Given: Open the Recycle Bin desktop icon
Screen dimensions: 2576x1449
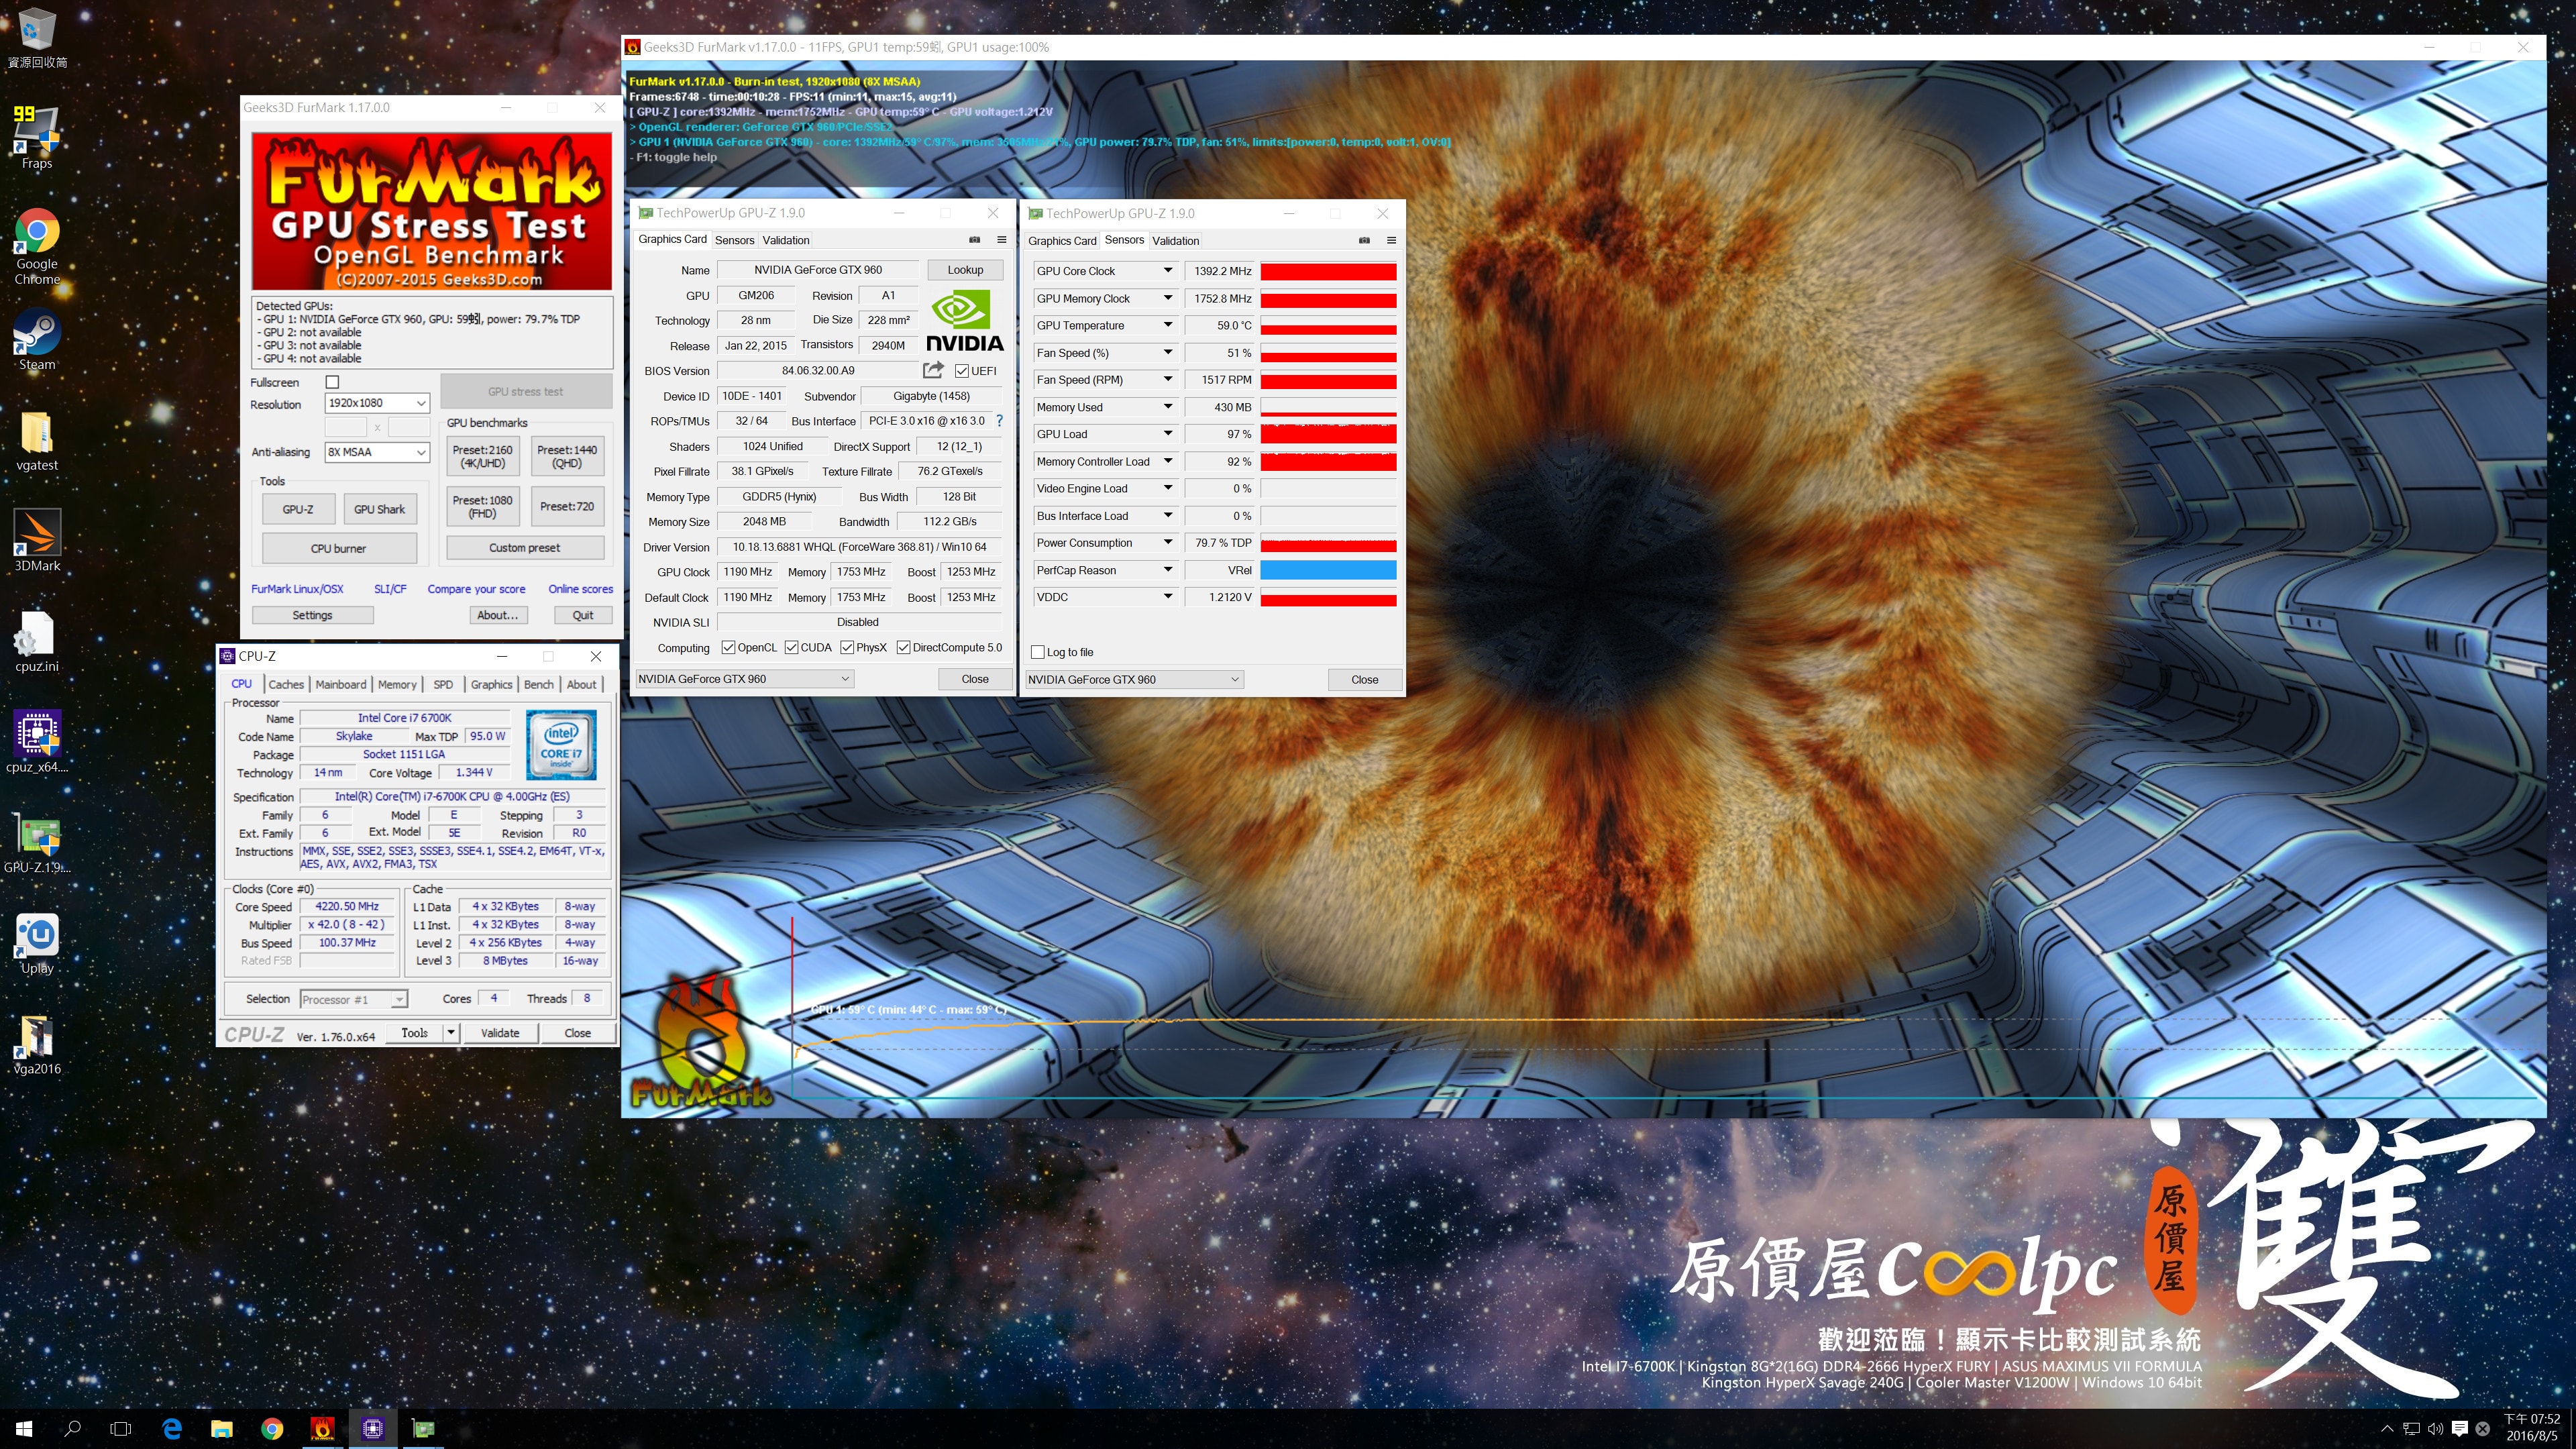Looking at the screenshot, I should point(37,37).
